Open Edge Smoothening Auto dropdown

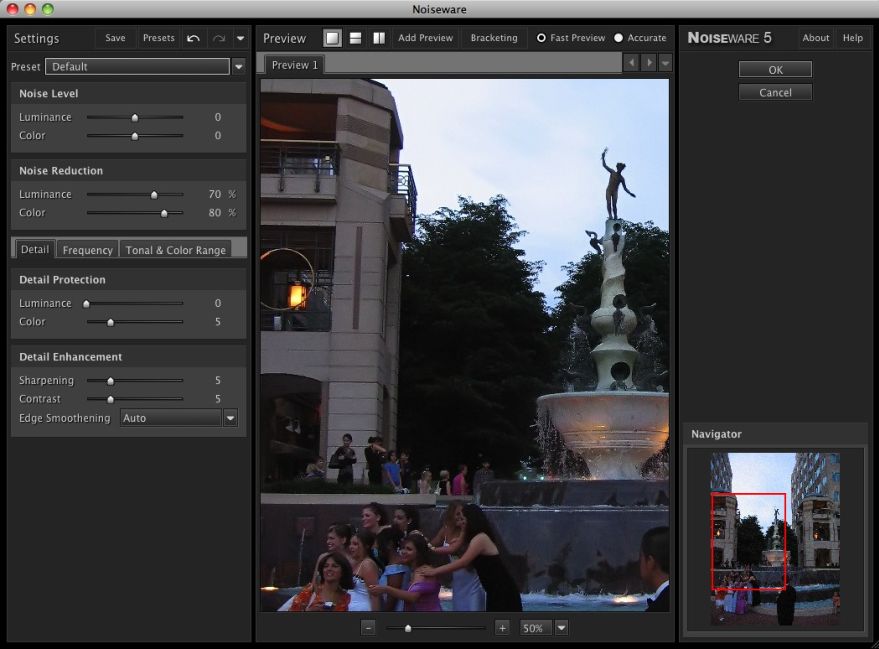point(230,418)
